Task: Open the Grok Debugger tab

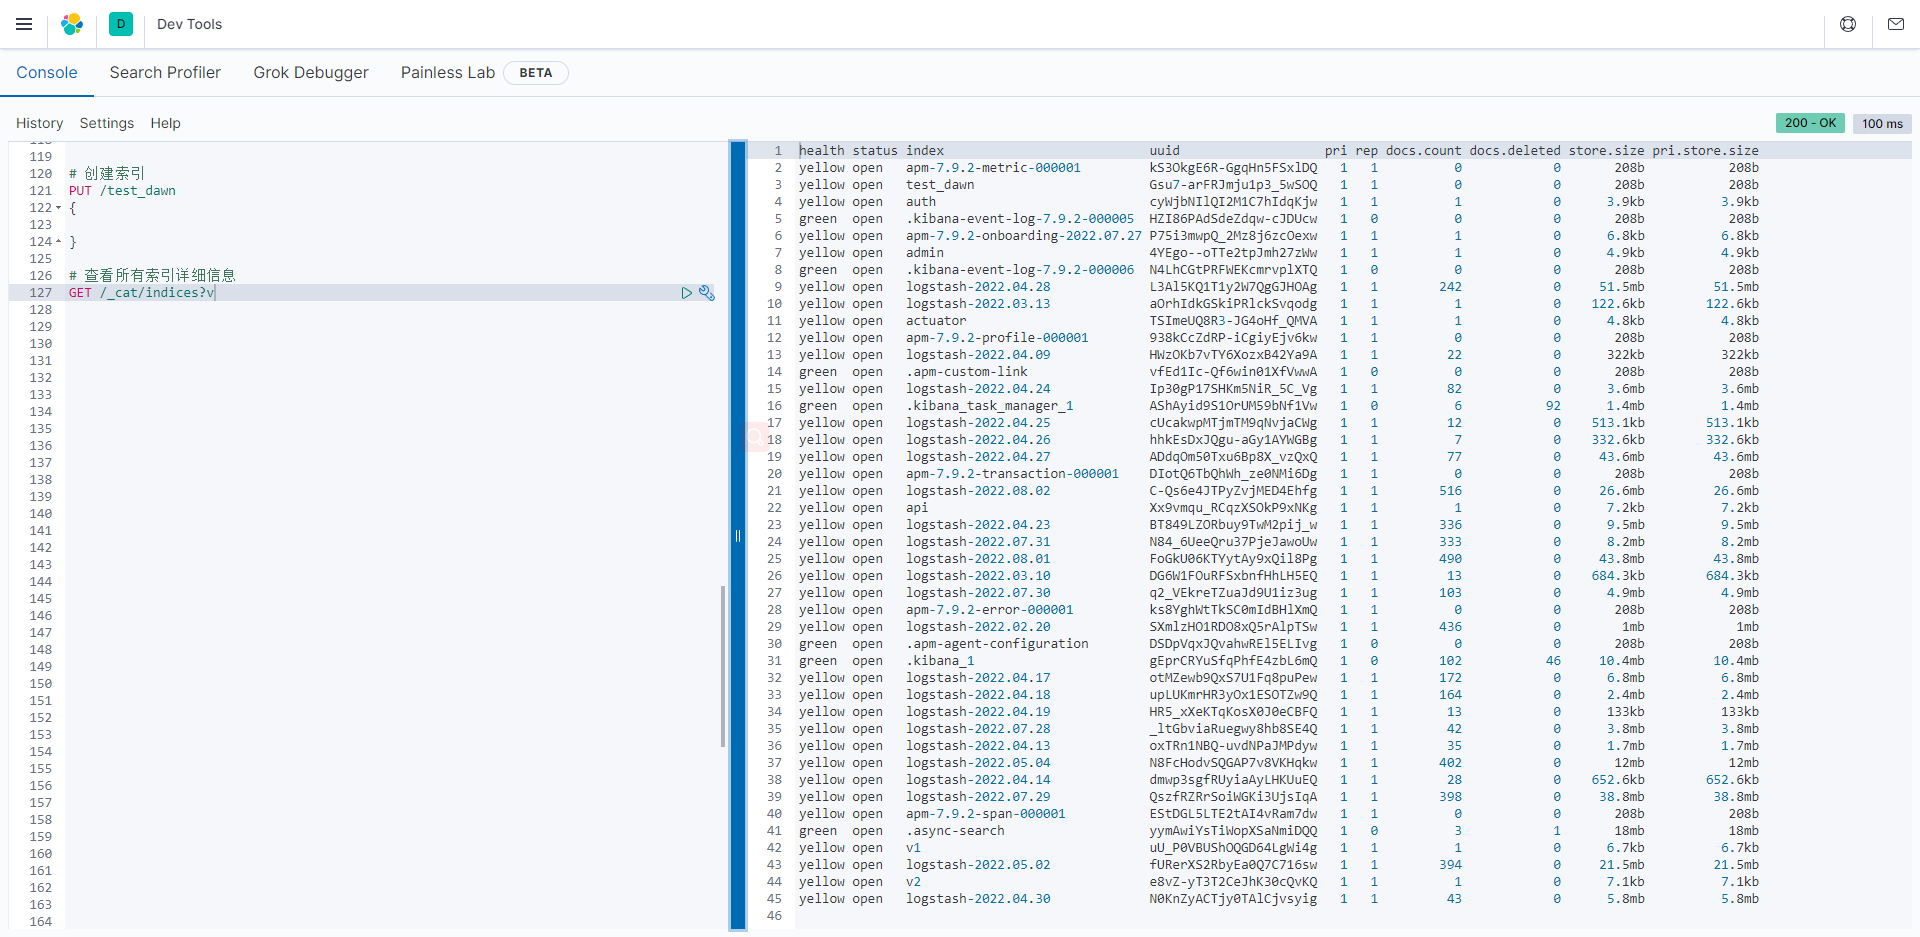Action: point(311,73)
